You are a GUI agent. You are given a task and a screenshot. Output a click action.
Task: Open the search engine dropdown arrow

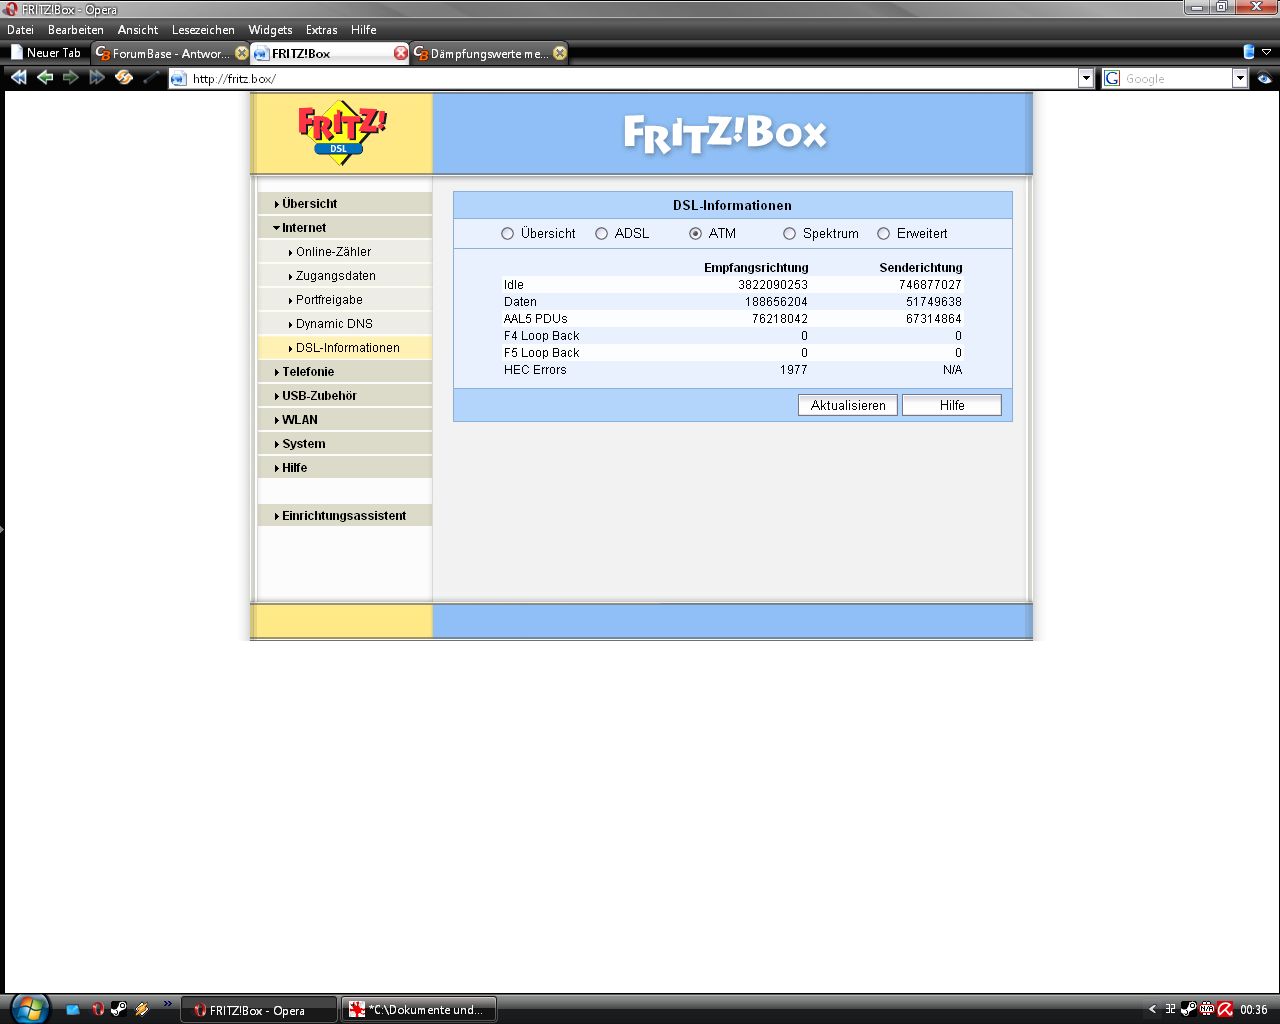pos(1240,79)
